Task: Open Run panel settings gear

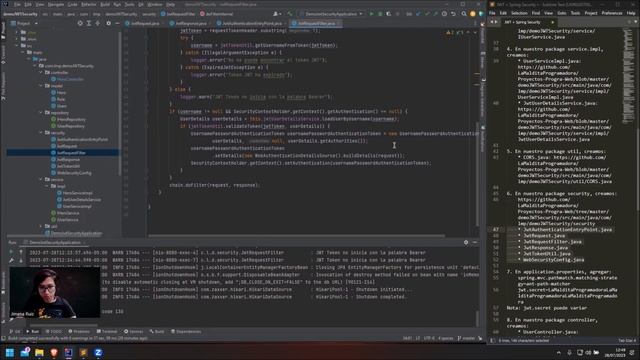Action: [466, 242]
